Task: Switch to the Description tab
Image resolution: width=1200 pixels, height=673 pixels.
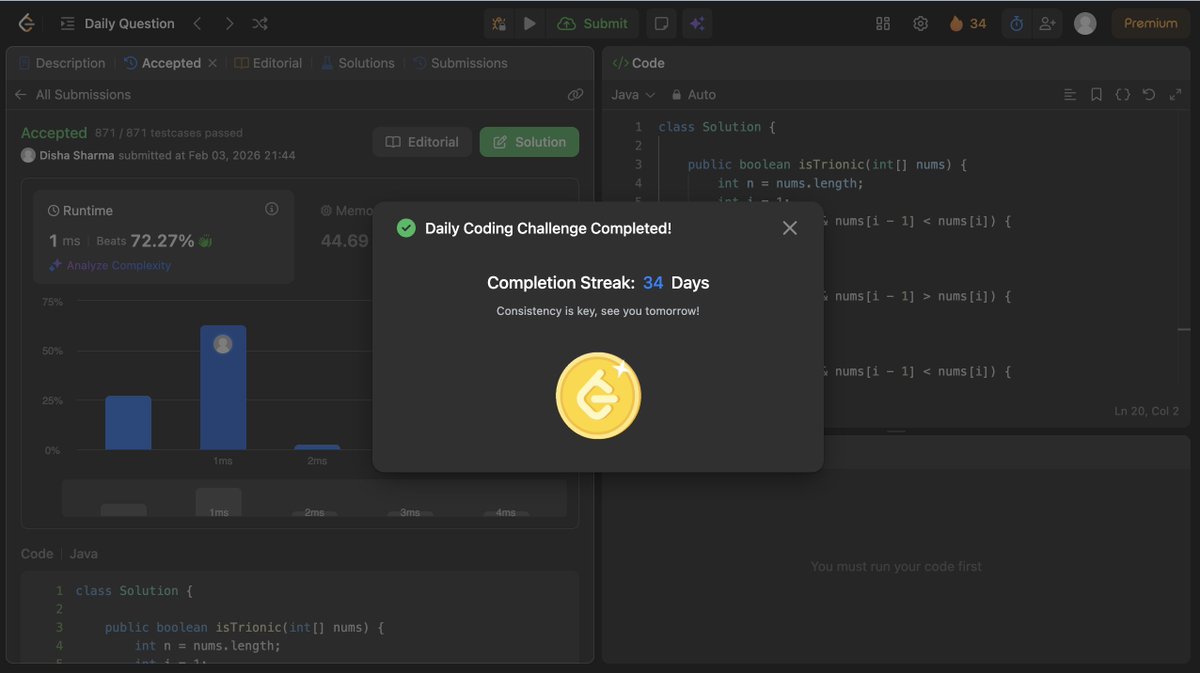Action: pyautogui.click(x=62, y=63)
